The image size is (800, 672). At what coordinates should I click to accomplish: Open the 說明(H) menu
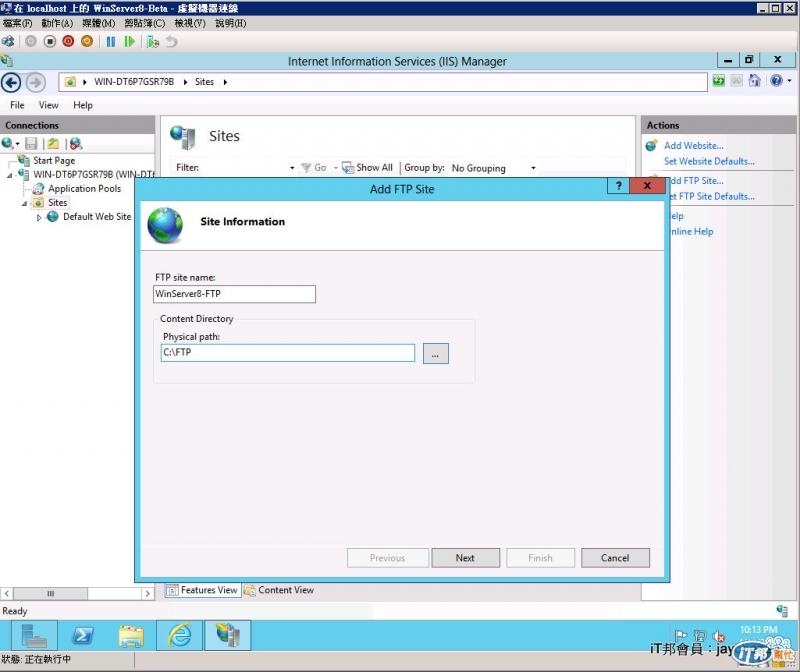point(231,23)
